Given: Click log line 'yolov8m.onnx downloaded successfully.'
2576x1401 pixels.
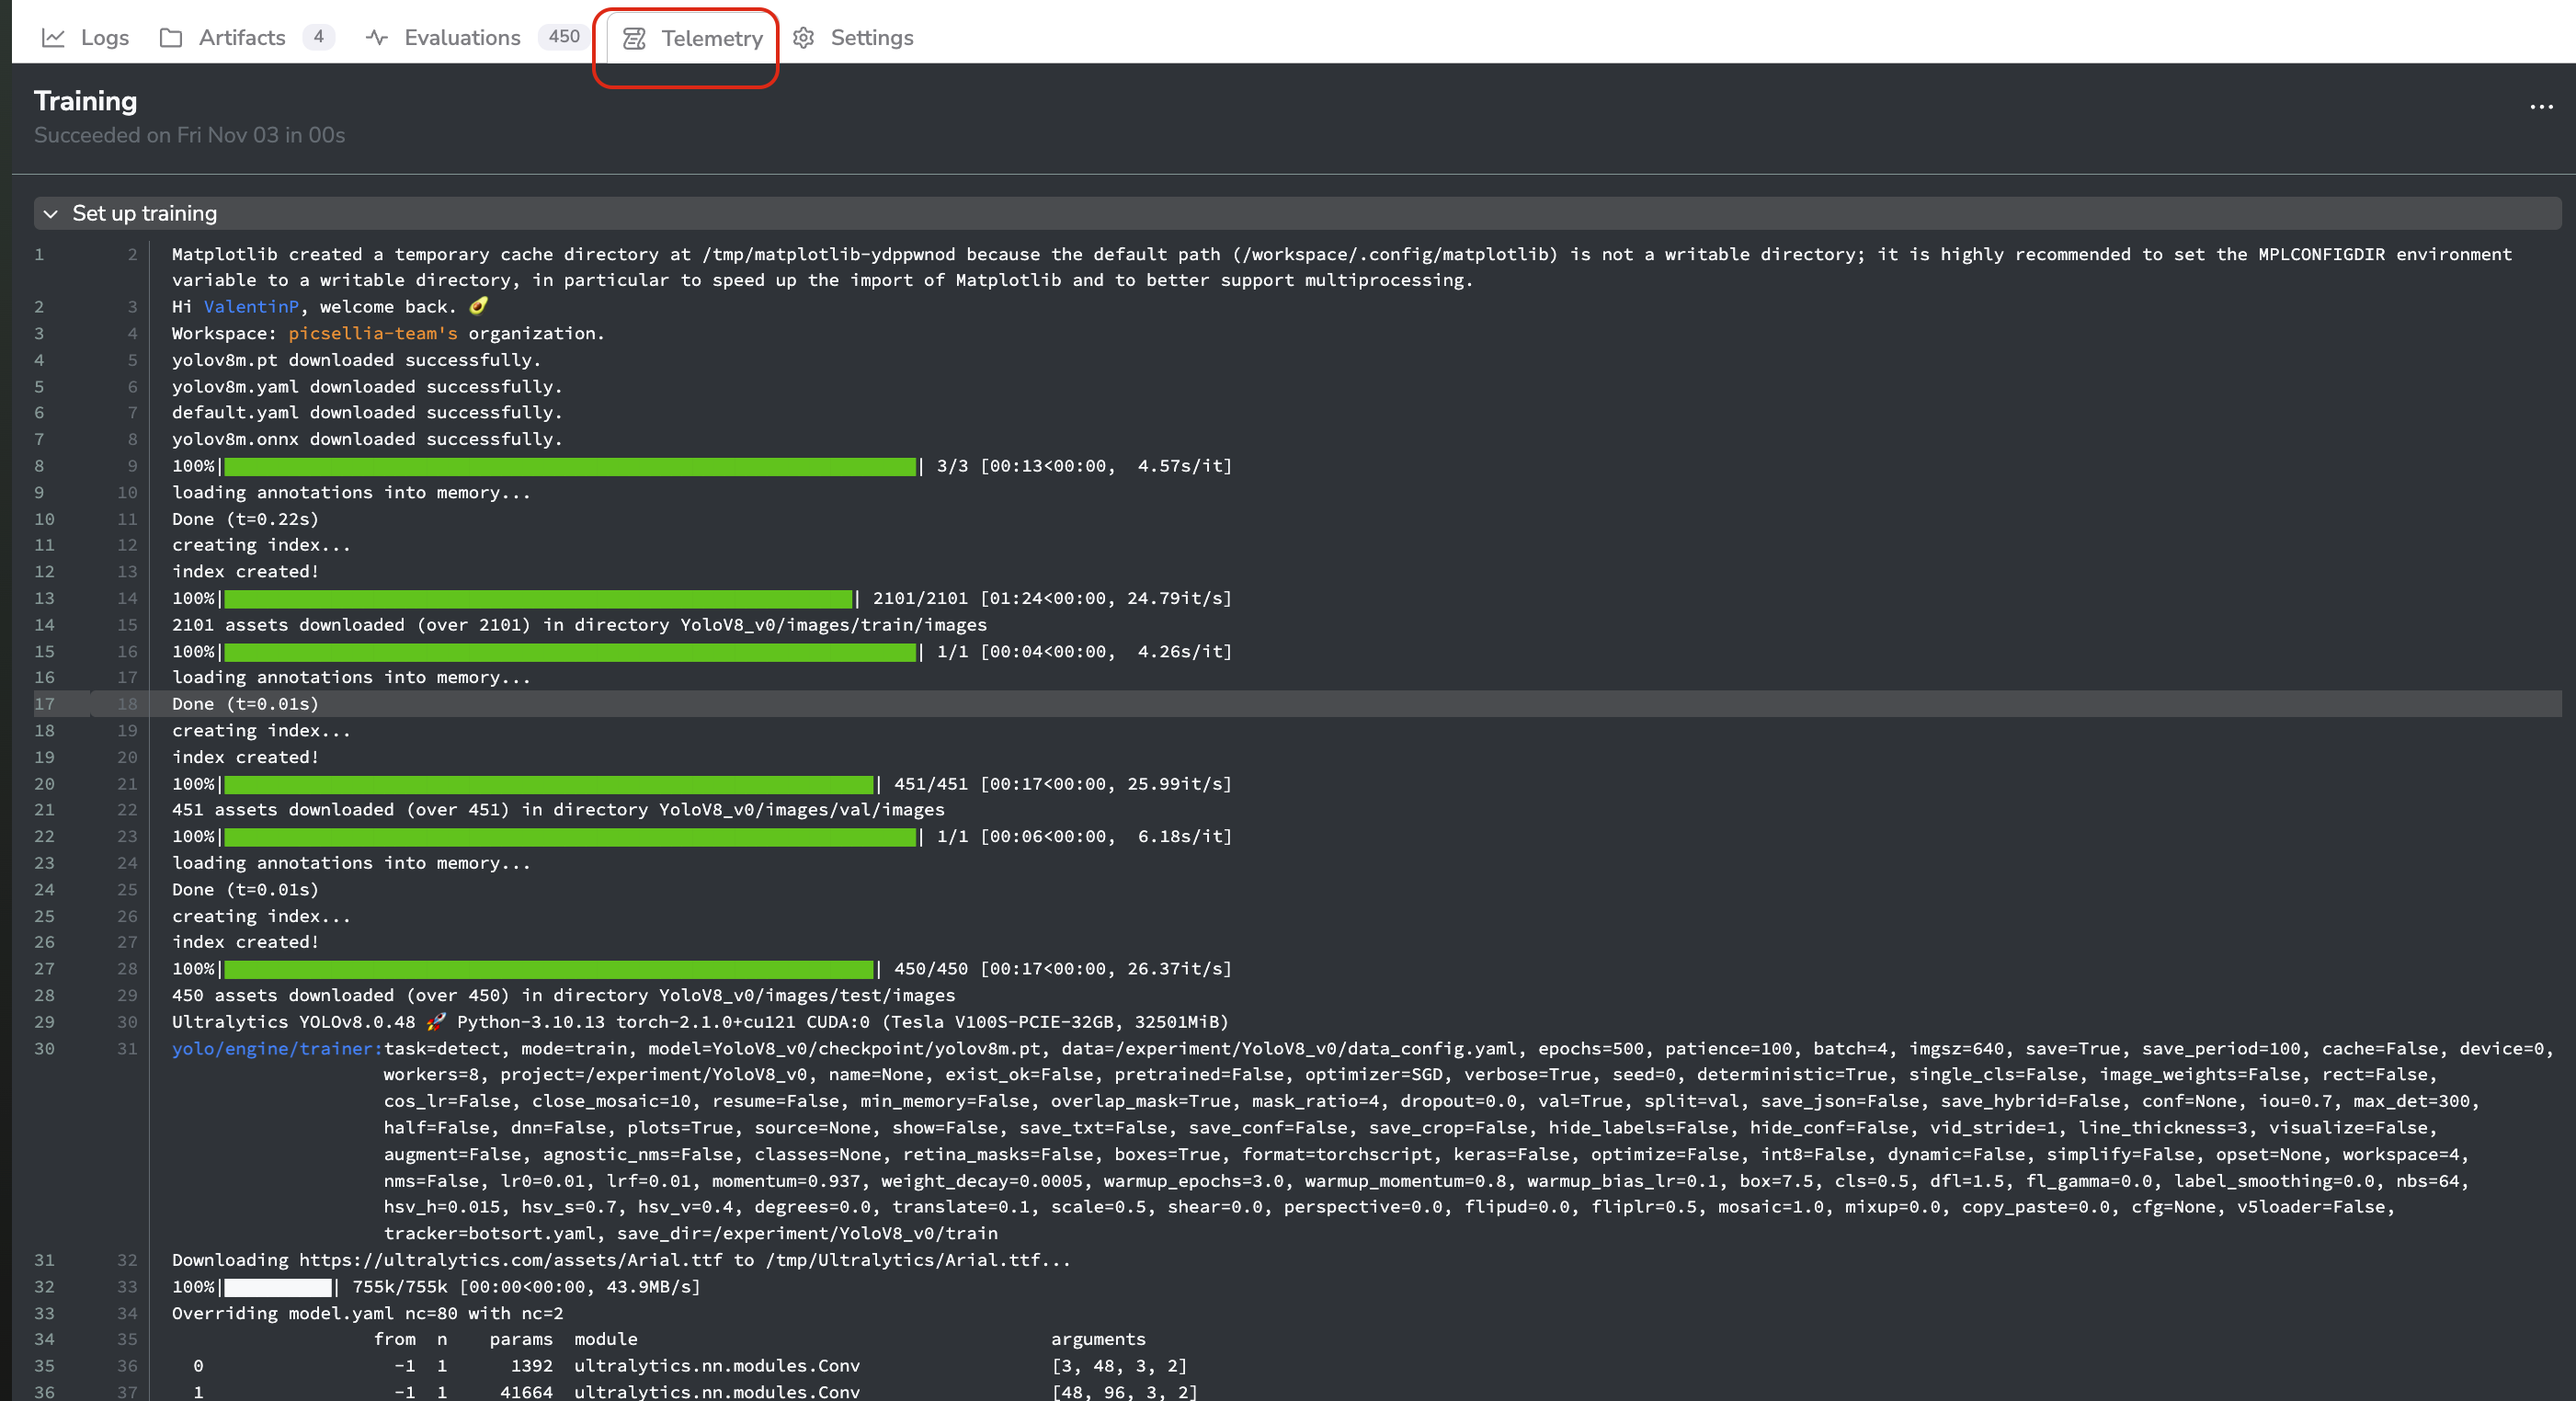Looking at the screenshot, I should (x=367, y=440).
